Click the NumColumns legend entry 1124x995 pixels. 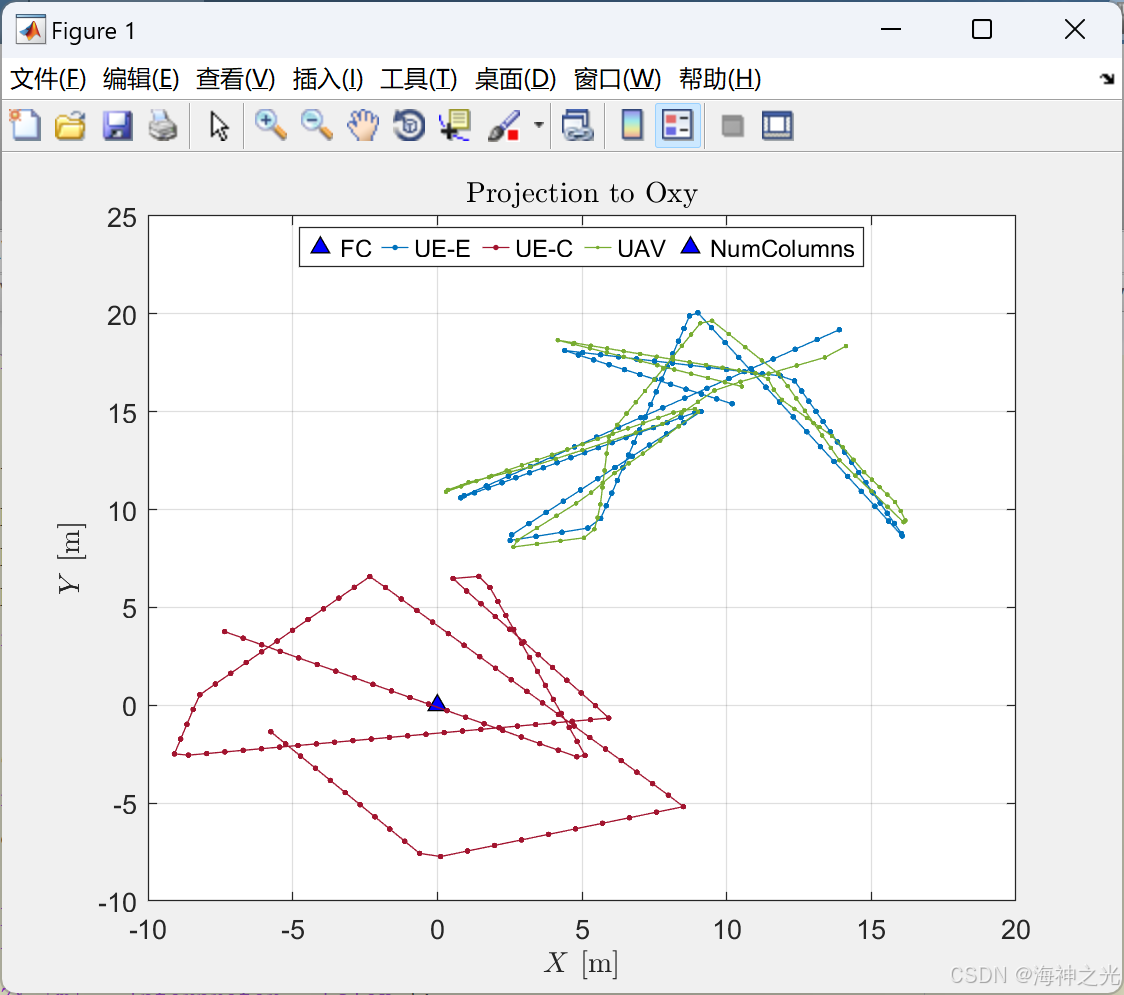[x=767, y=248]
